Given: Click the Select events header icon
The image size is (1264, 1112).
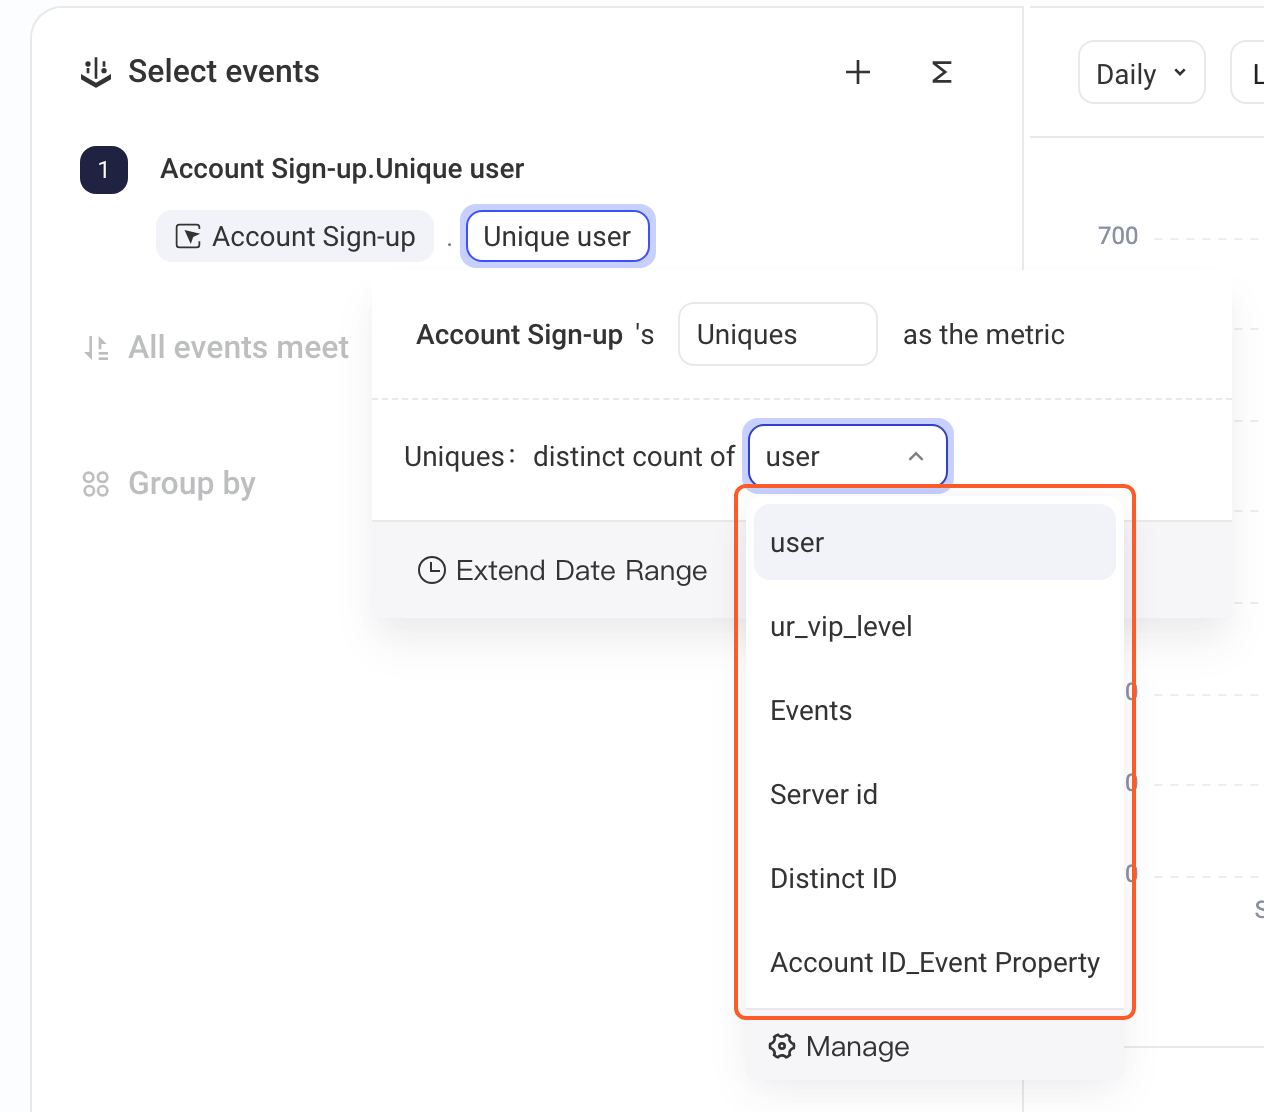Looking at the screenshot, I should point(96,73).
